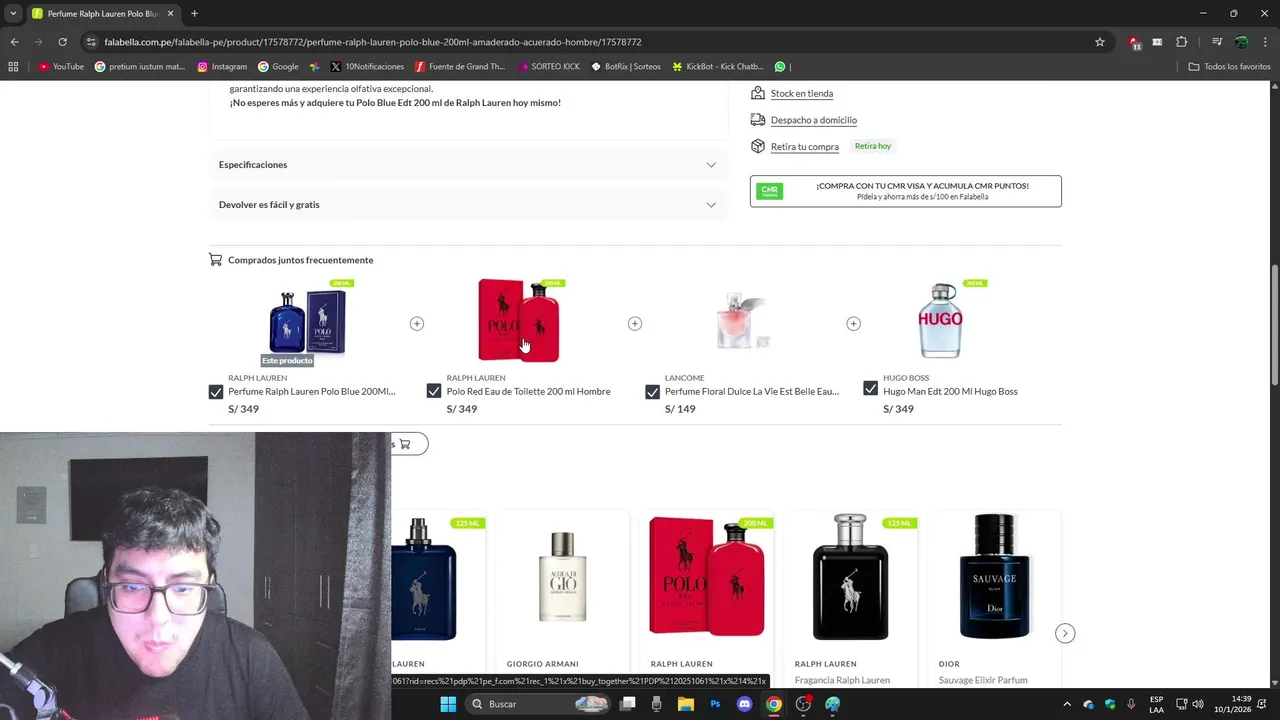
Task: Open the Hugo Boss perfume bottle image
Action: click(x=941, y=320)
